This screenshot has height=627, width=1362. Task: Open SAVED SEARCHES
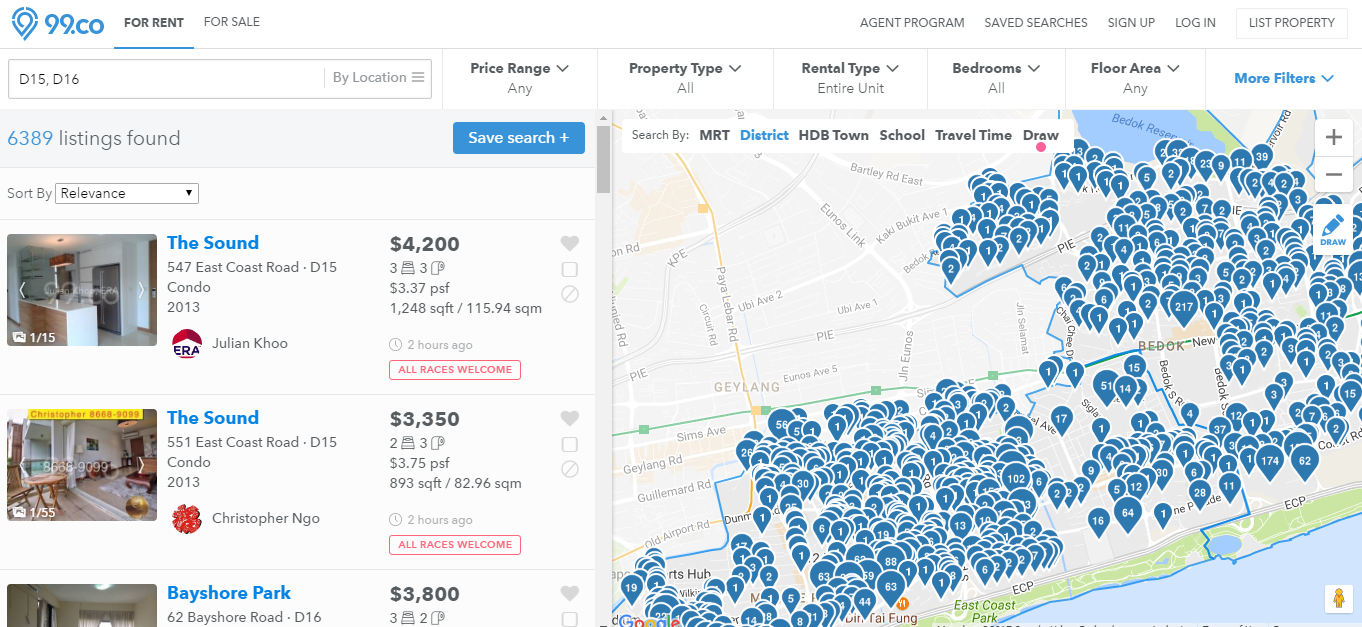pyautogui.click(x=1036, y=23)
